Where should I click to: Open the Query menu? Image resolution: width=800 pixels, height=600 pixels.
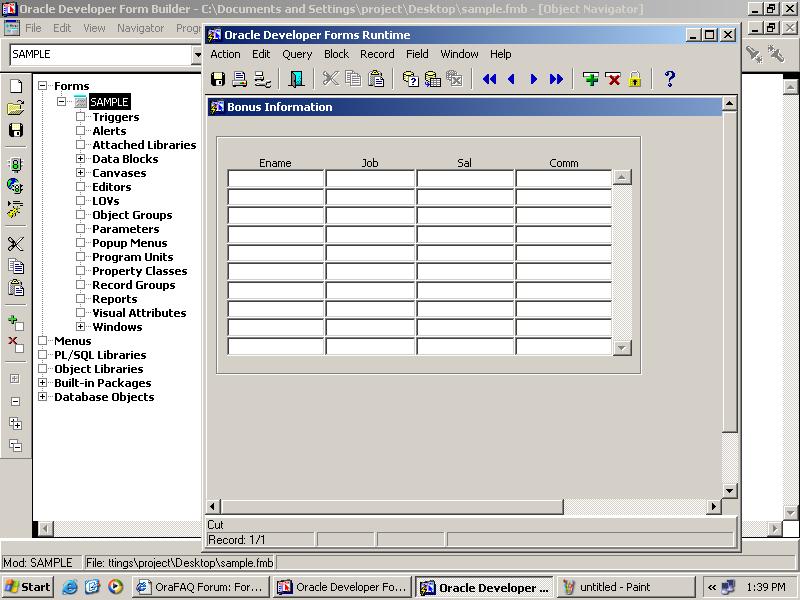pos(297,54)
